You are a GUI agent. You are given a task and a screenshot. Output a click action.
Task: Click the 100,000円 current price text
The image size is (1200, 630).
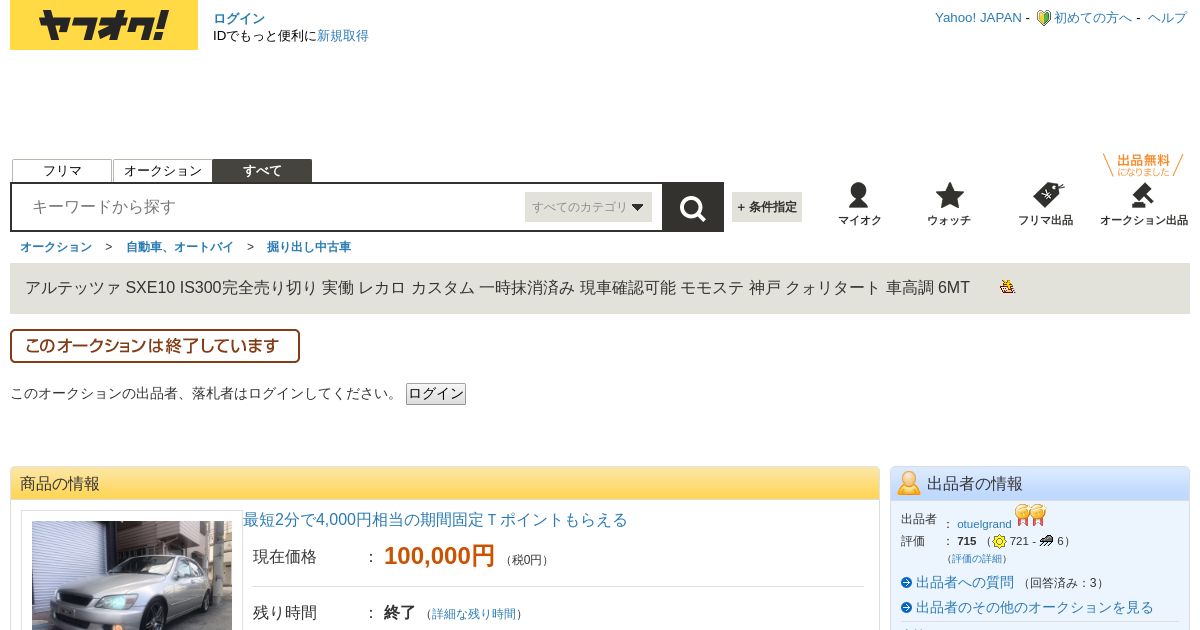click(x=439, y=556)
